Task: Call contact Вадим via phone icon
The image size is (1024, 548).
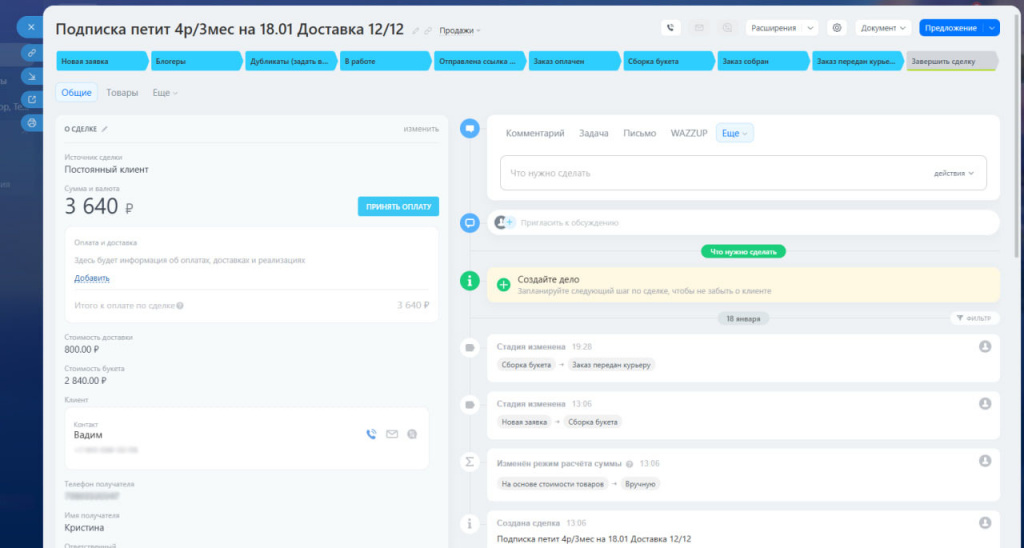Action: pyautogui.click(x=371, y=434)
